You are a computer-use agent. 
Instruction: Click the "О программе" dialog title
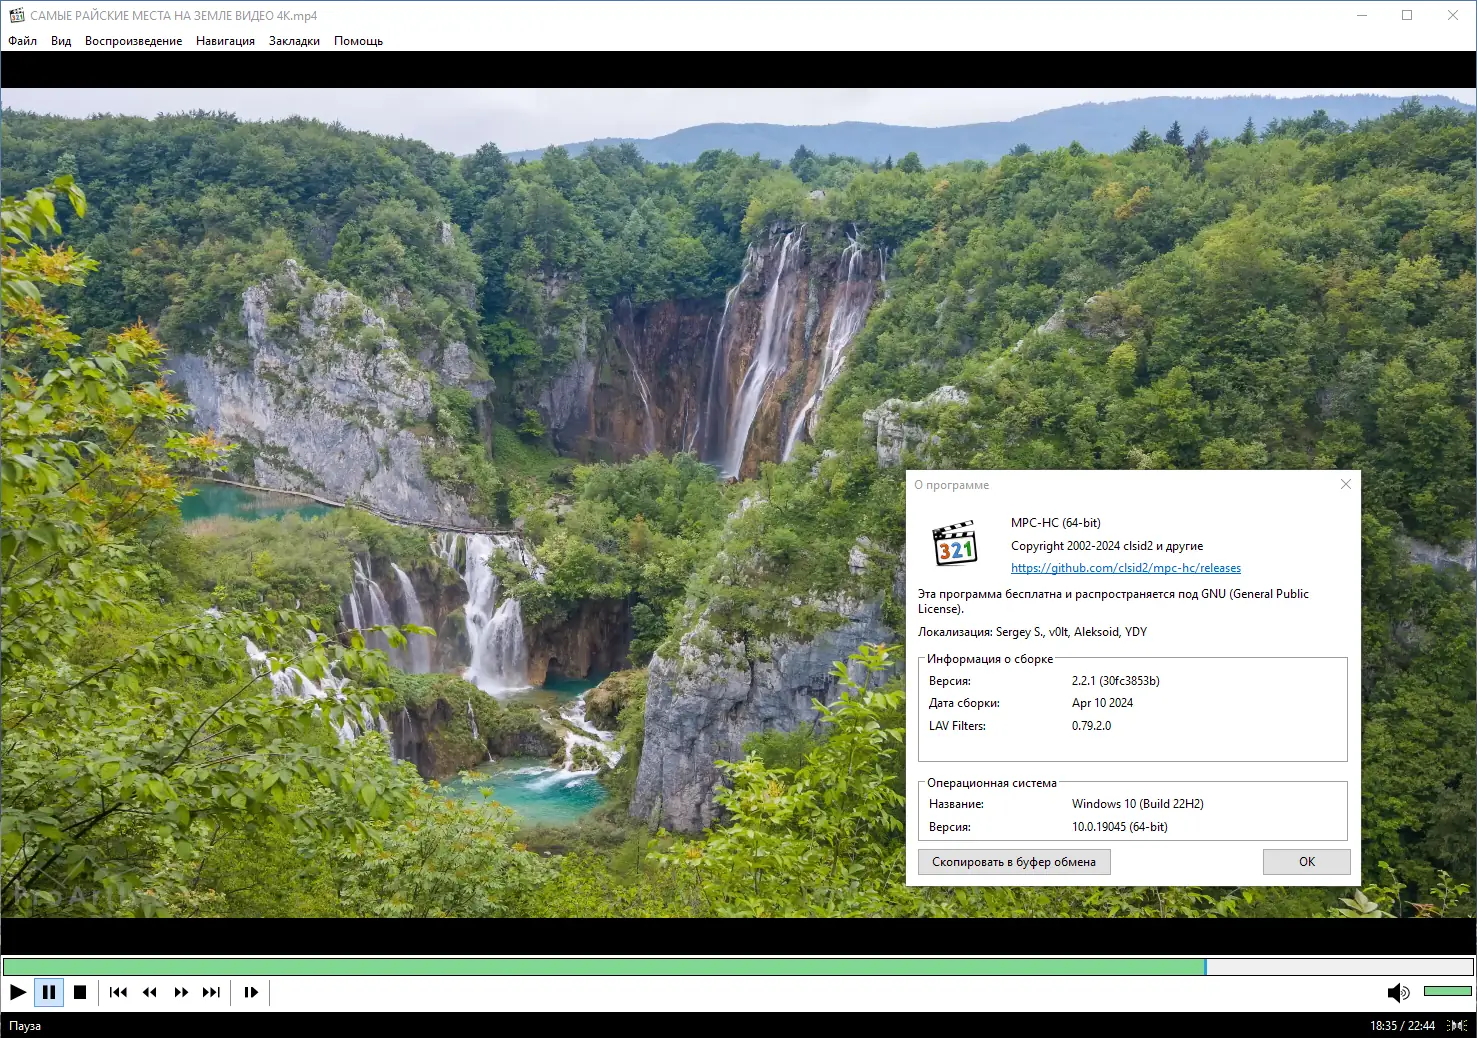pyautogui.click(x=952, y=485)
